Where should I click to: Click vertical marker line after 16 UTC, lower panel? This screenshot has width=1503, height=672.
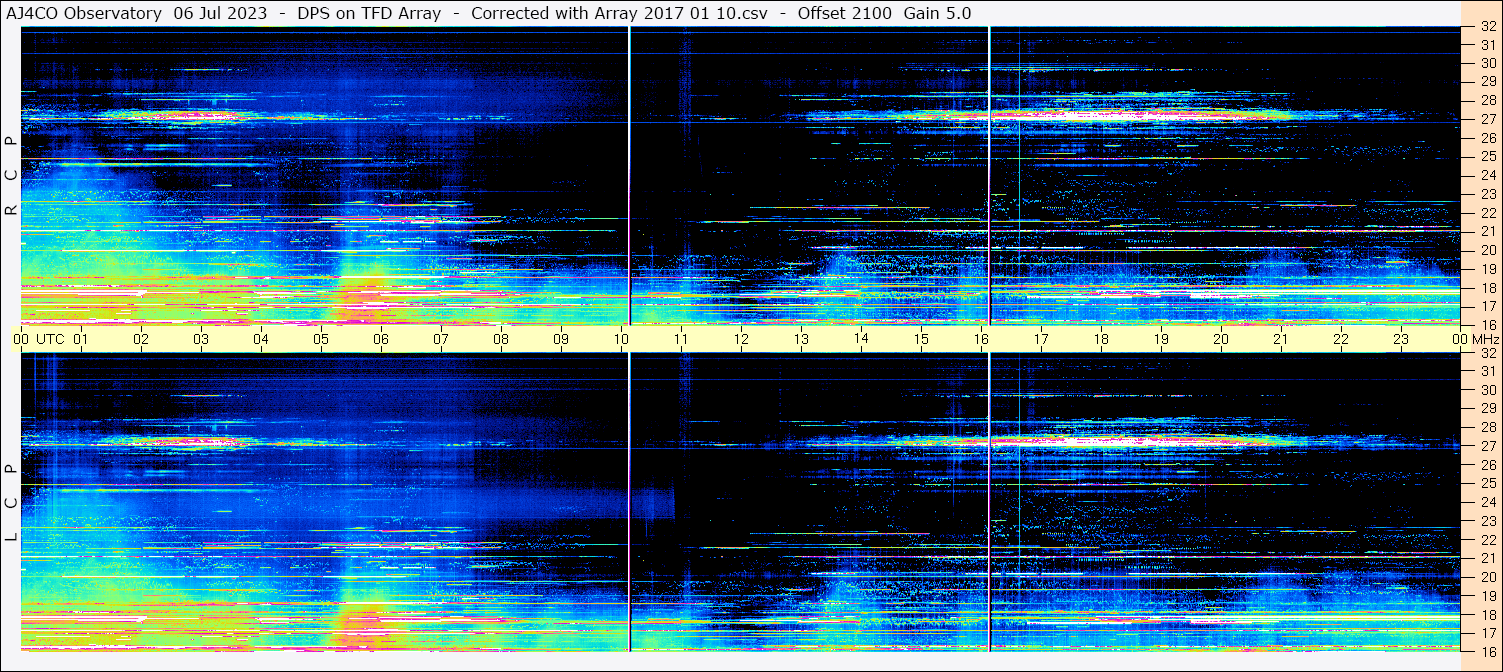click(989, 500)
